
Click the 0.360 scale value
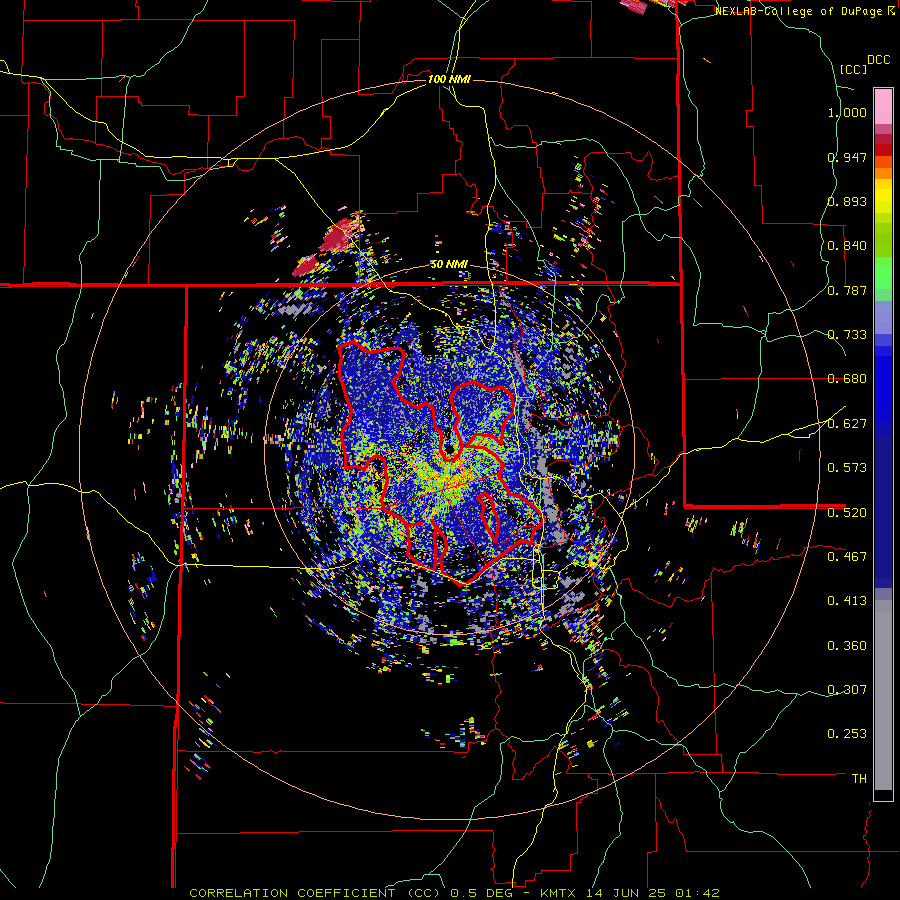point(847,646)
